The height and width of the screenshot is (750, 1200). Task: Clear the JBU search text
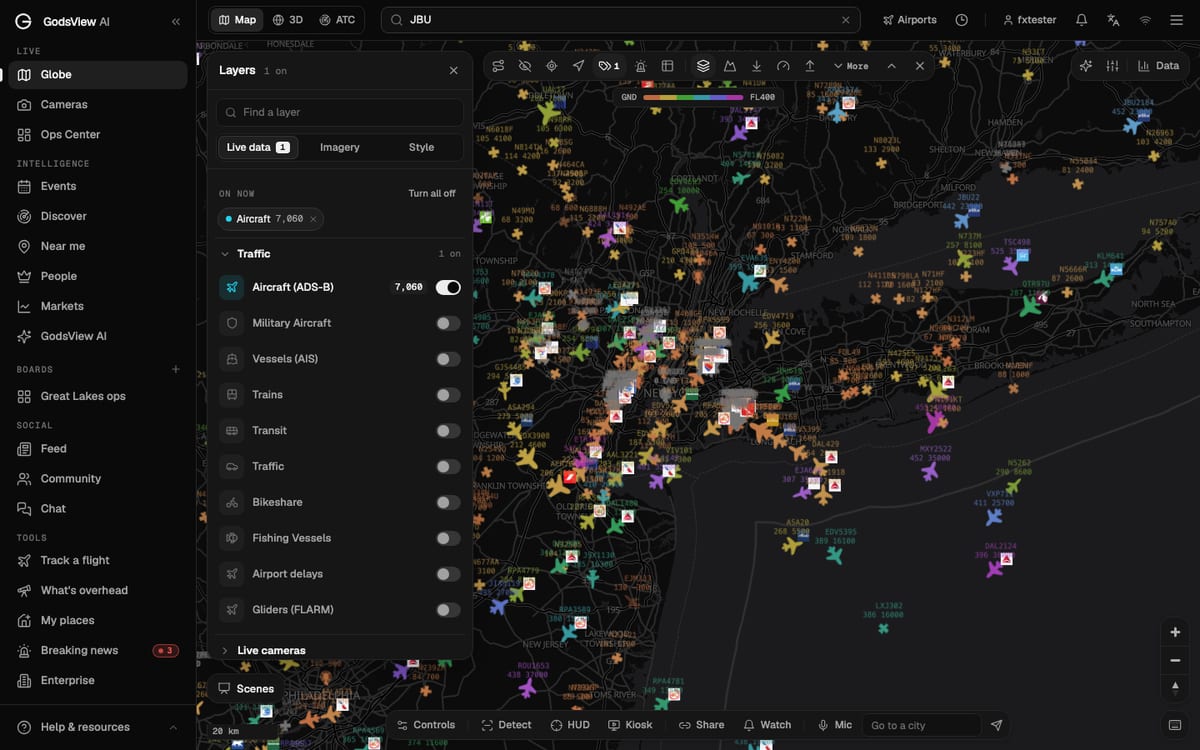click(845, 20)
